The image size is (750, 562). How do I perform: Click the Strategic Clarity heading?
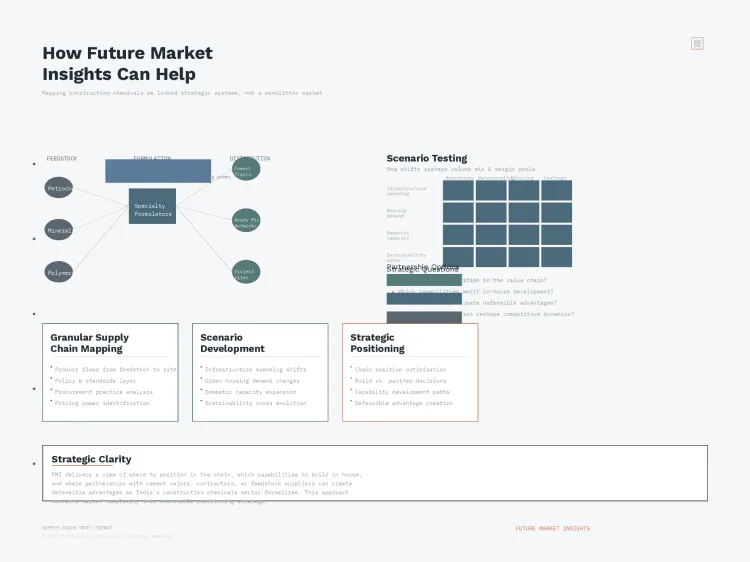click(x=91, y=459)
